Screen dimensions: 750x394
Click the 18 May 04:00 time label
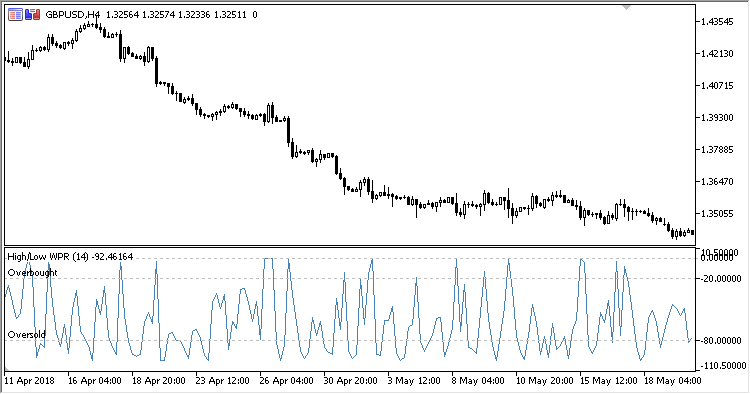pyautogui.click(x=673, y=381)
